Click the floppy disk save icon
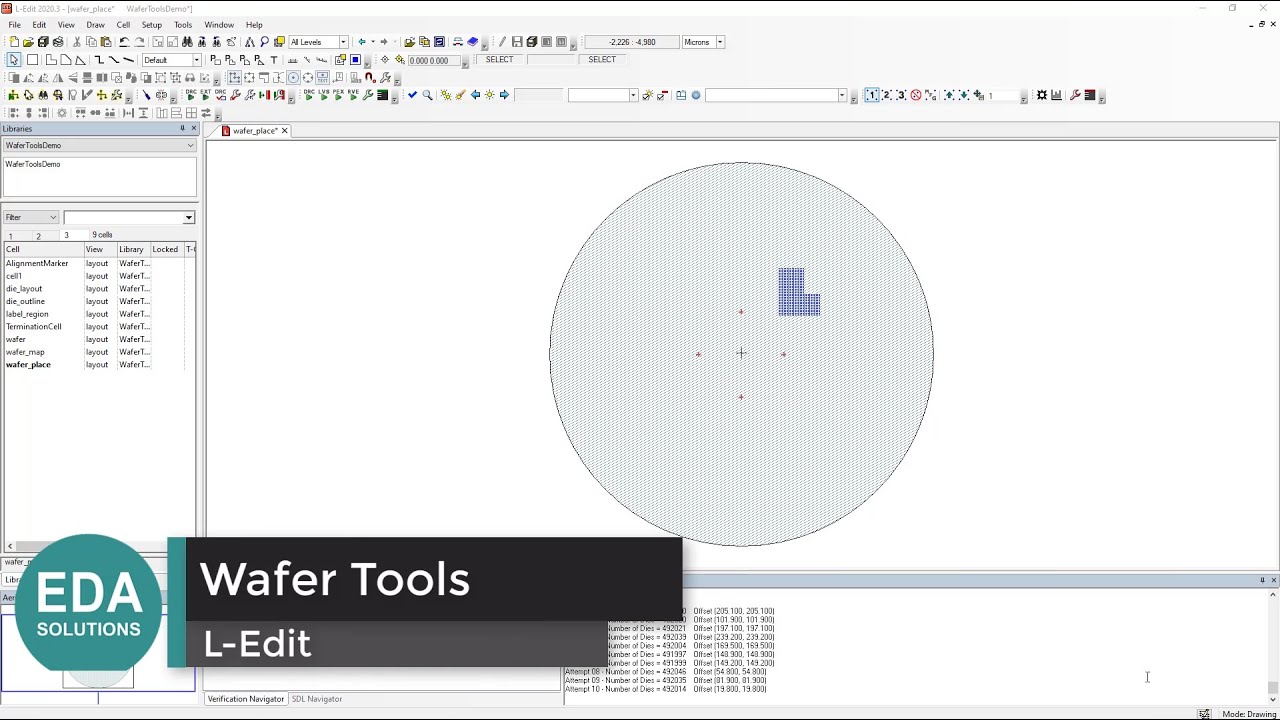1280x720 pixels. pyautogui.click(x=517, y=42)
